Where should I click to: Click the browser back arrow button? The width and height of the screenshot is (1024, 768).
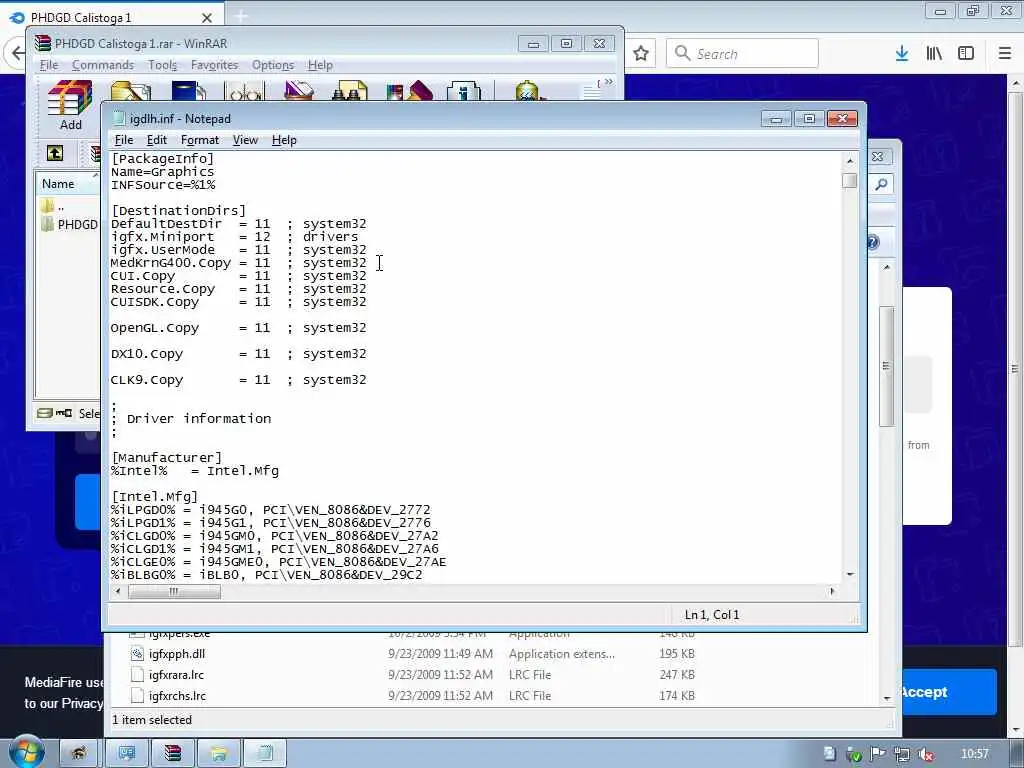point(17,54)
